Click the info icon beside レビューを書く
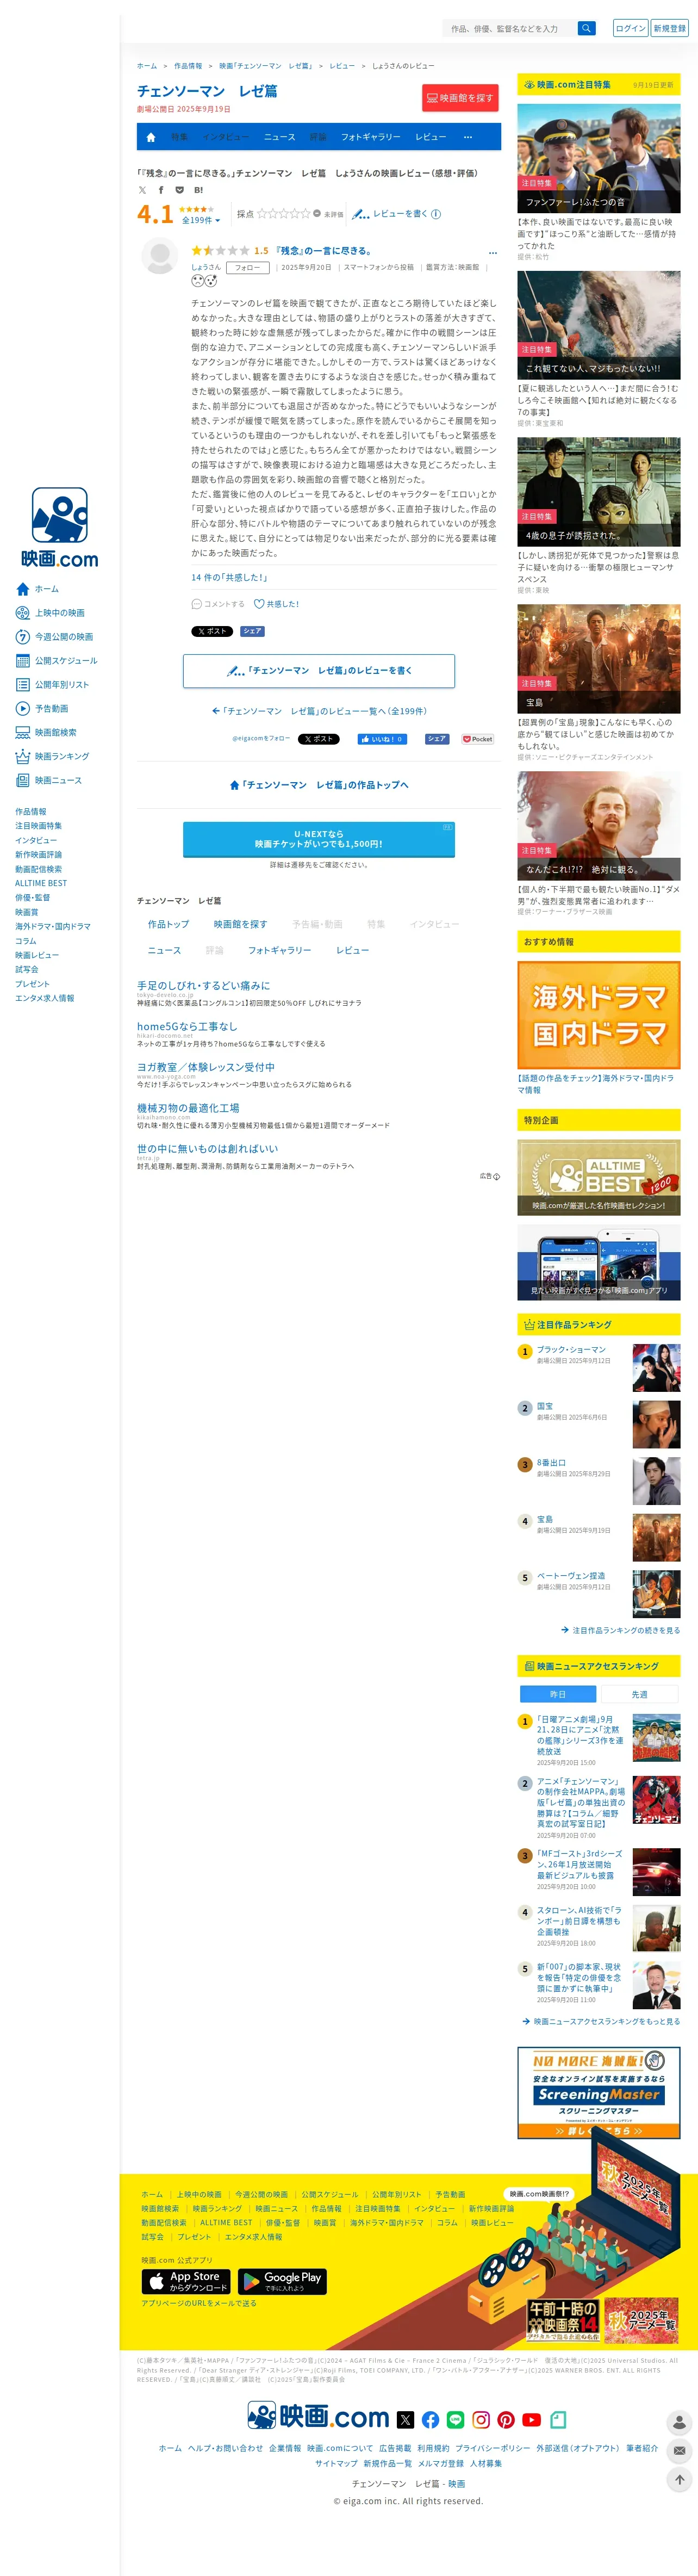698x2576 pixels. click(x=436, y=214)
